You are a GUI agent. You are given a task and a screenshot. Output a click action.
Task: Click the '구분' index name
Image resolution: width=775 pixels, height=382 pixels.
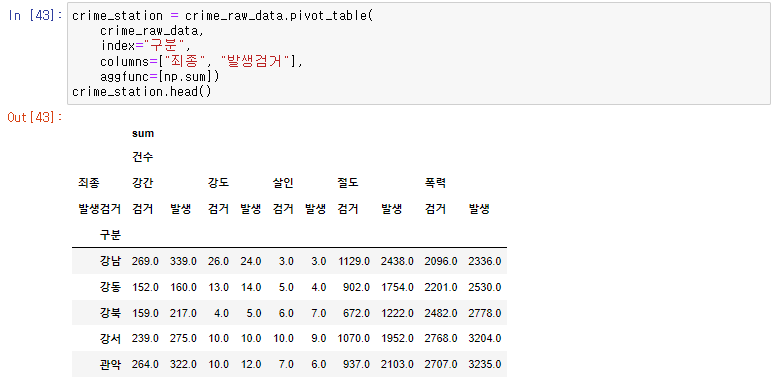click(x=110, y=235)
